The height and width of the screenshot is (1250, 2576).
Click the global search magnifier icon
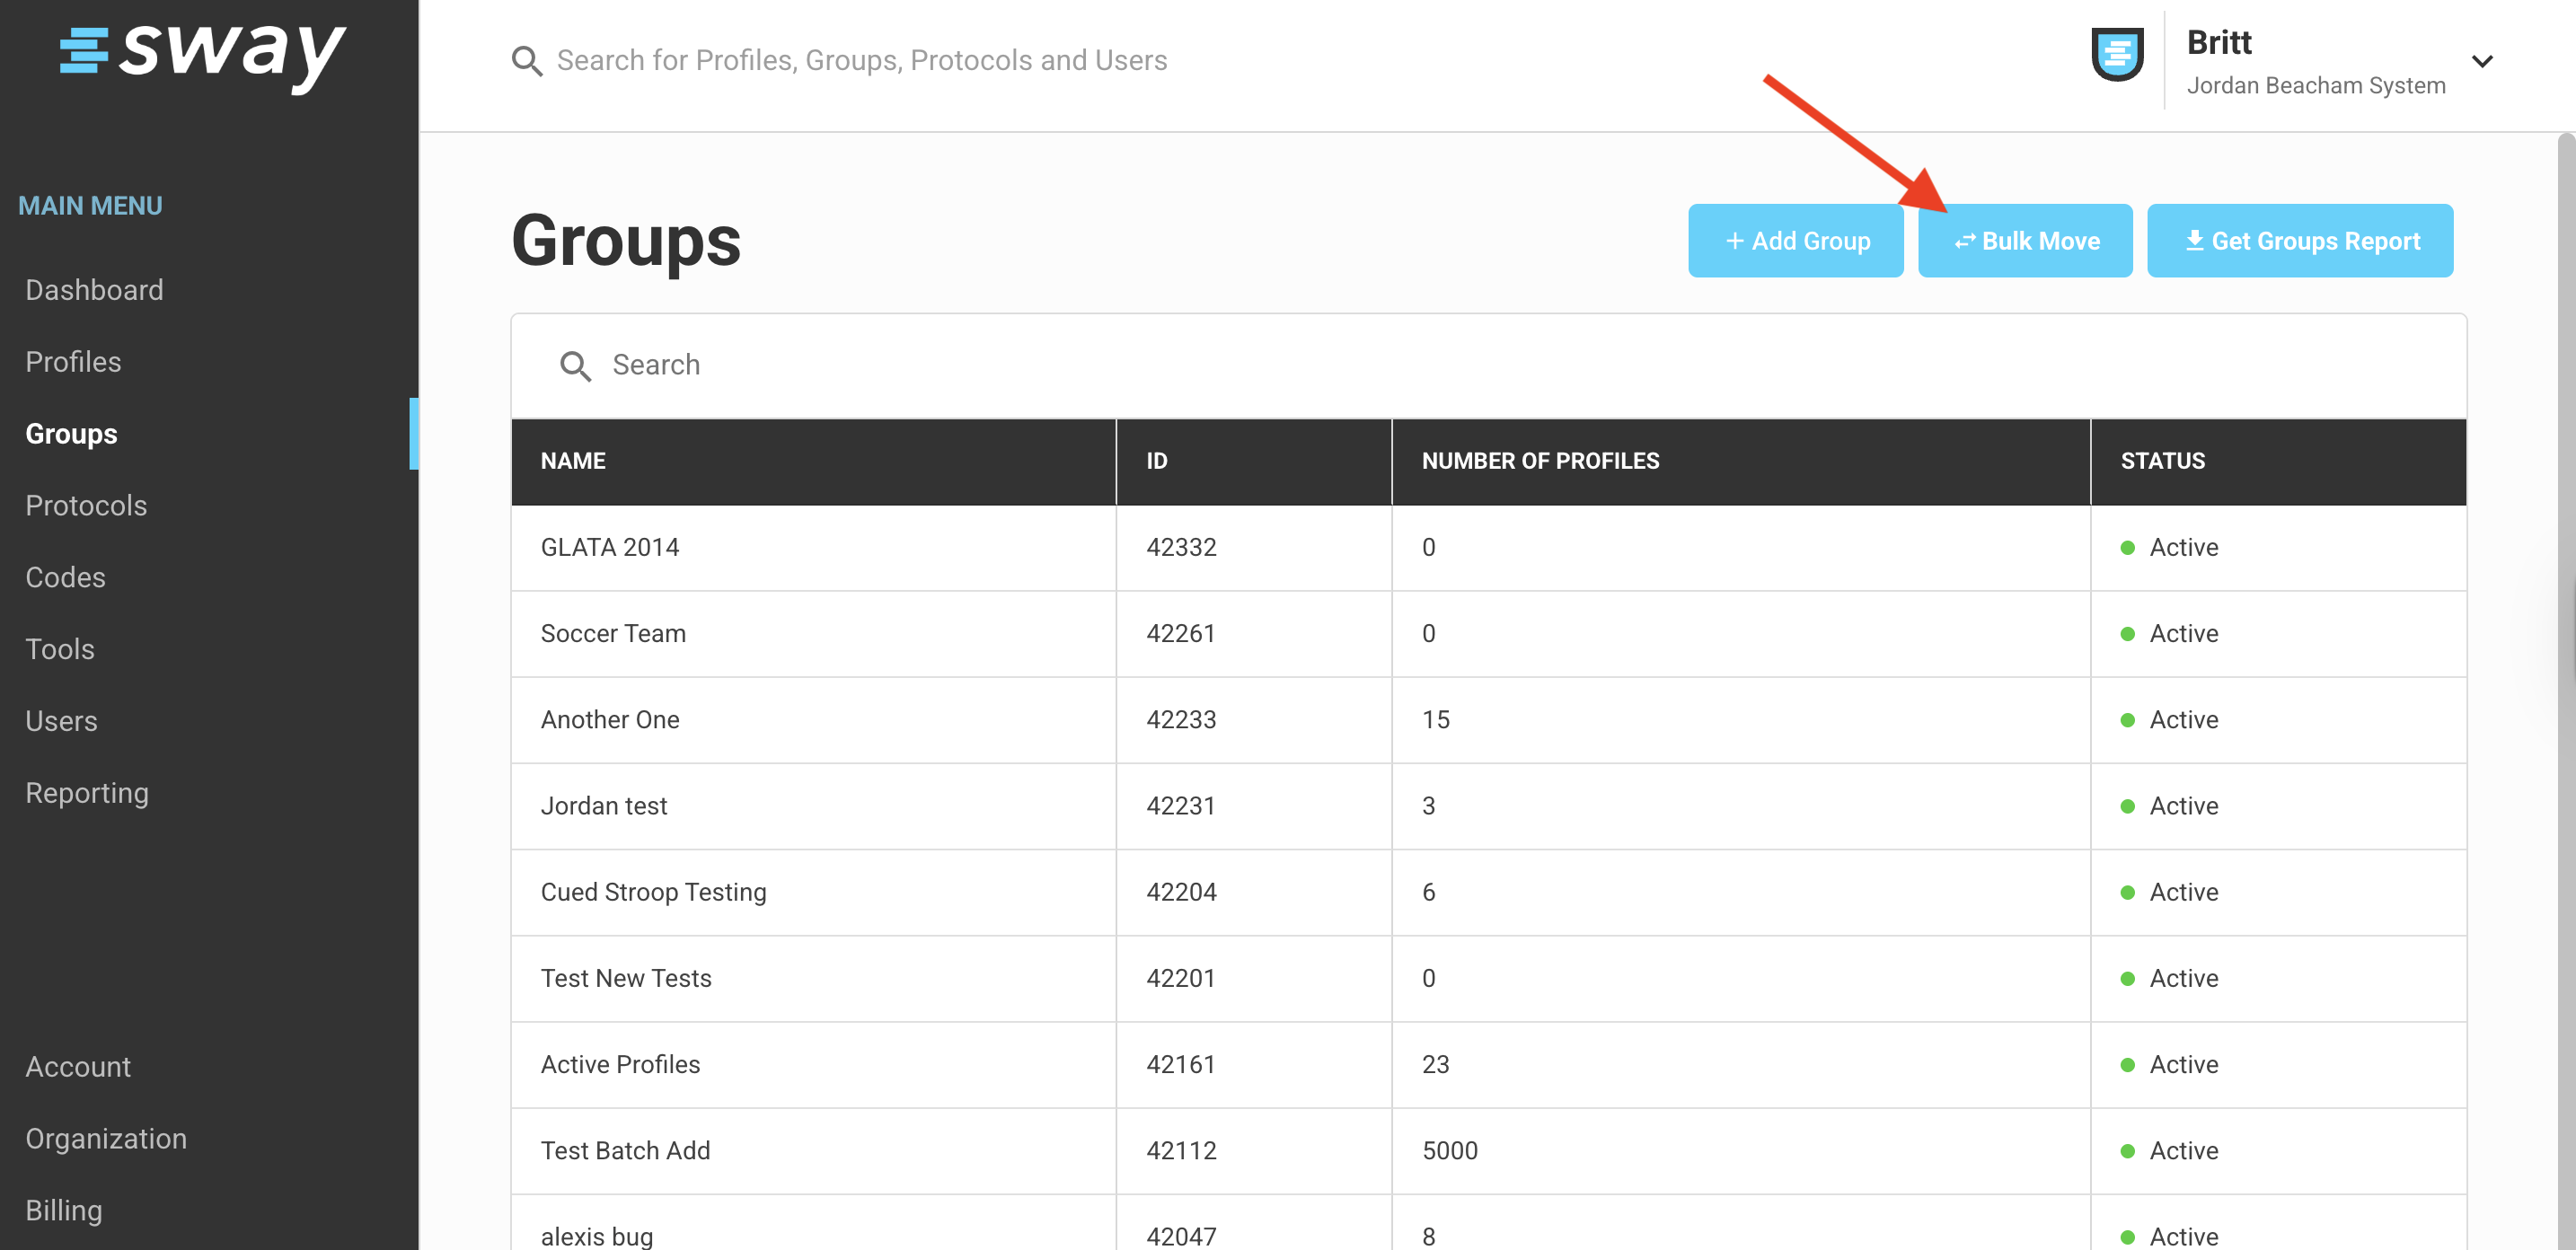(x=527, y=61)
